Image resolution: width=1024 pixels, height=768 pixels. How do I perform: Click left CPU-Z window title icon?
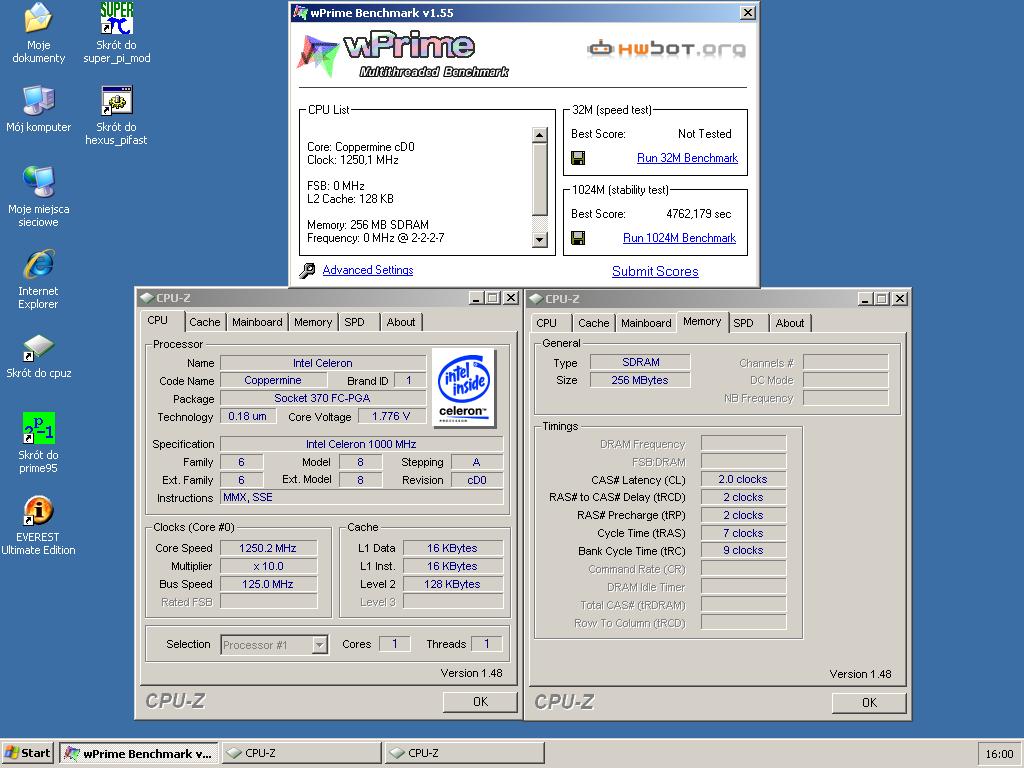(x=146, y=298)
